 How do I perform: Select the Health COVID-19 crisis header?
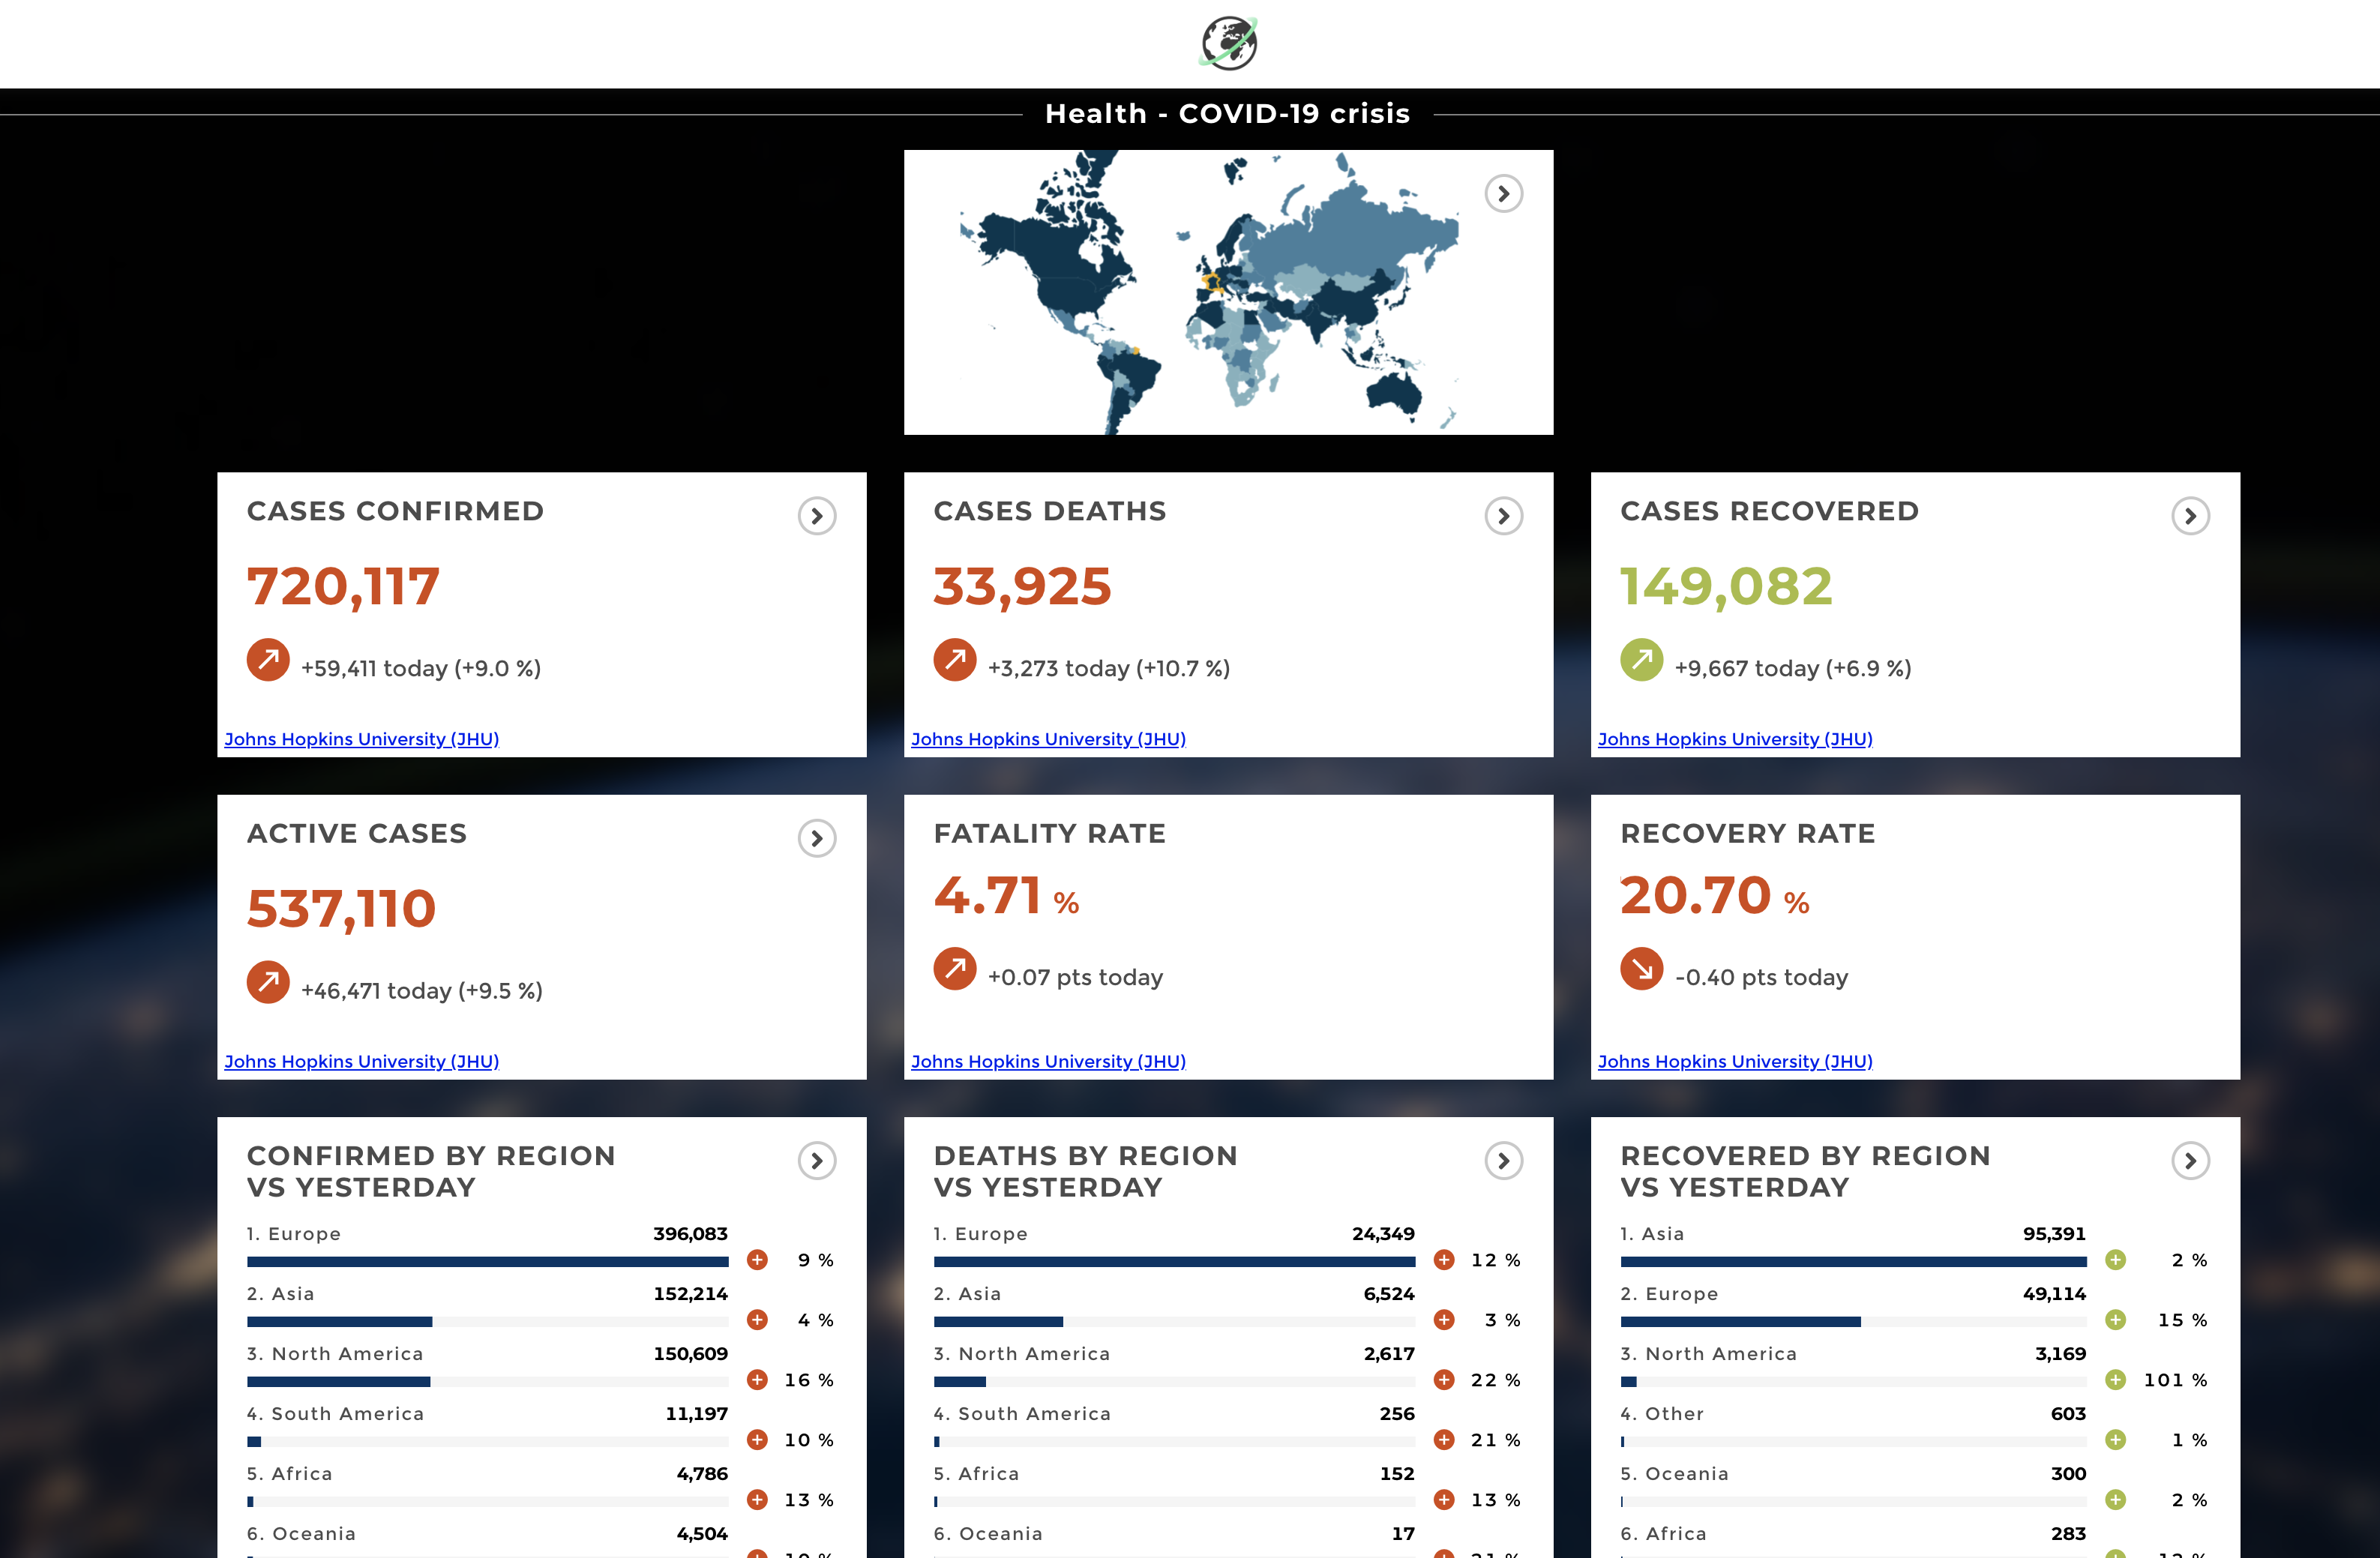pyautogui.click(x=1228, y=113)
